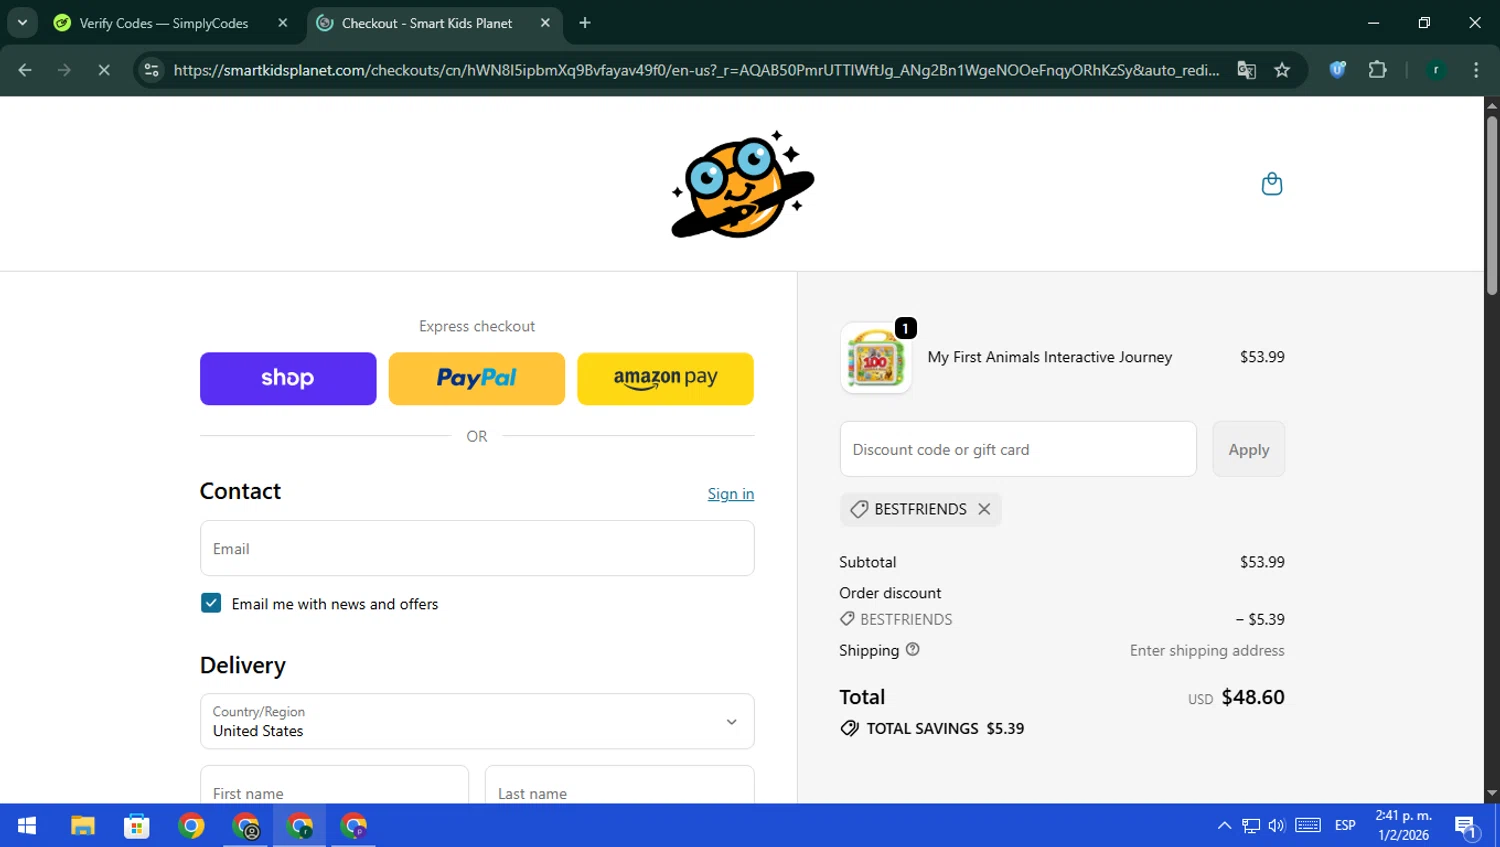Screen dimensions: 1500x847
Task: Open the shopping bag cart icon
Action: pyautogui.click(x=1271, y=184)
